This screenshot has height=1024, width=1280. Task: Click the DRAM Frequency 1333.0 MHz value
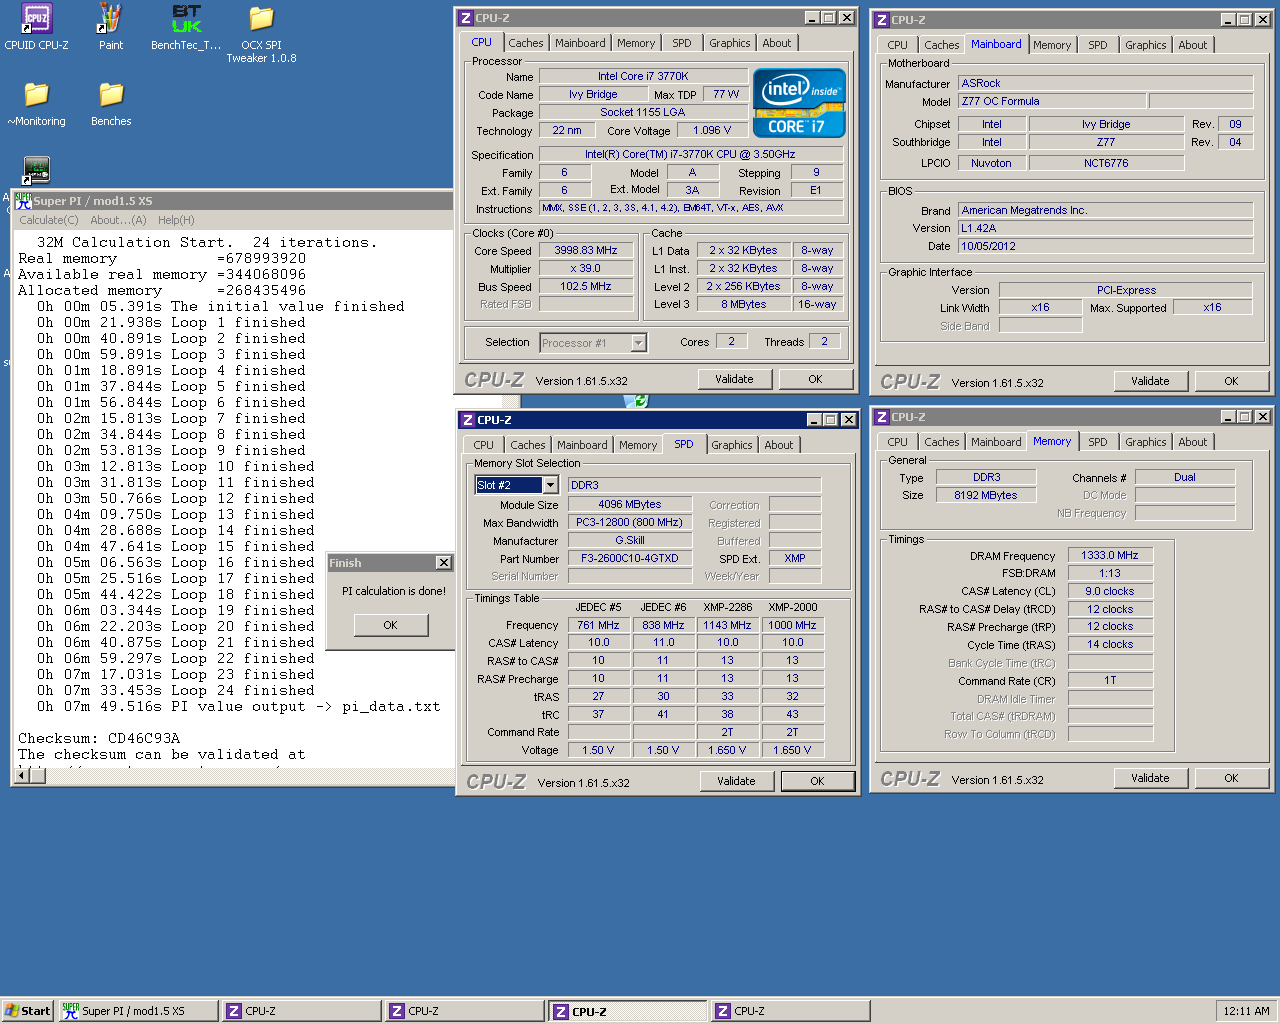tap(1110, 555)
